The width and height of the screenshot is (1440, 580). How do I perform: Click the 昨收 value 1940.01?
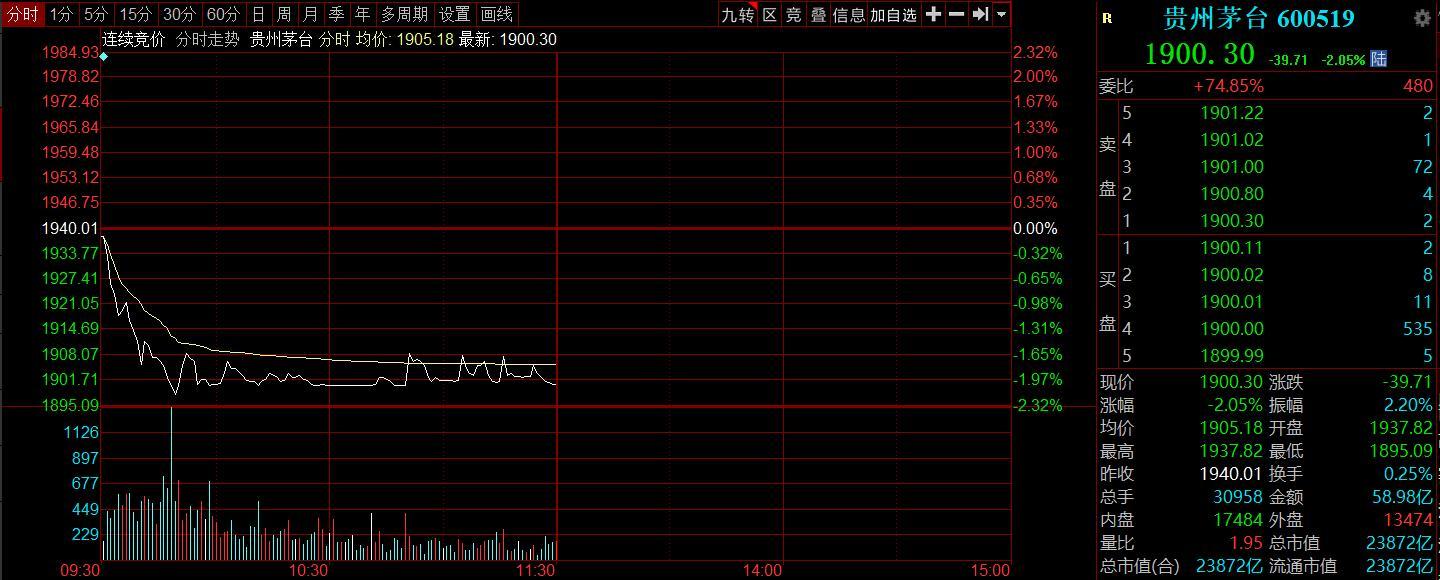(1231, 474)
